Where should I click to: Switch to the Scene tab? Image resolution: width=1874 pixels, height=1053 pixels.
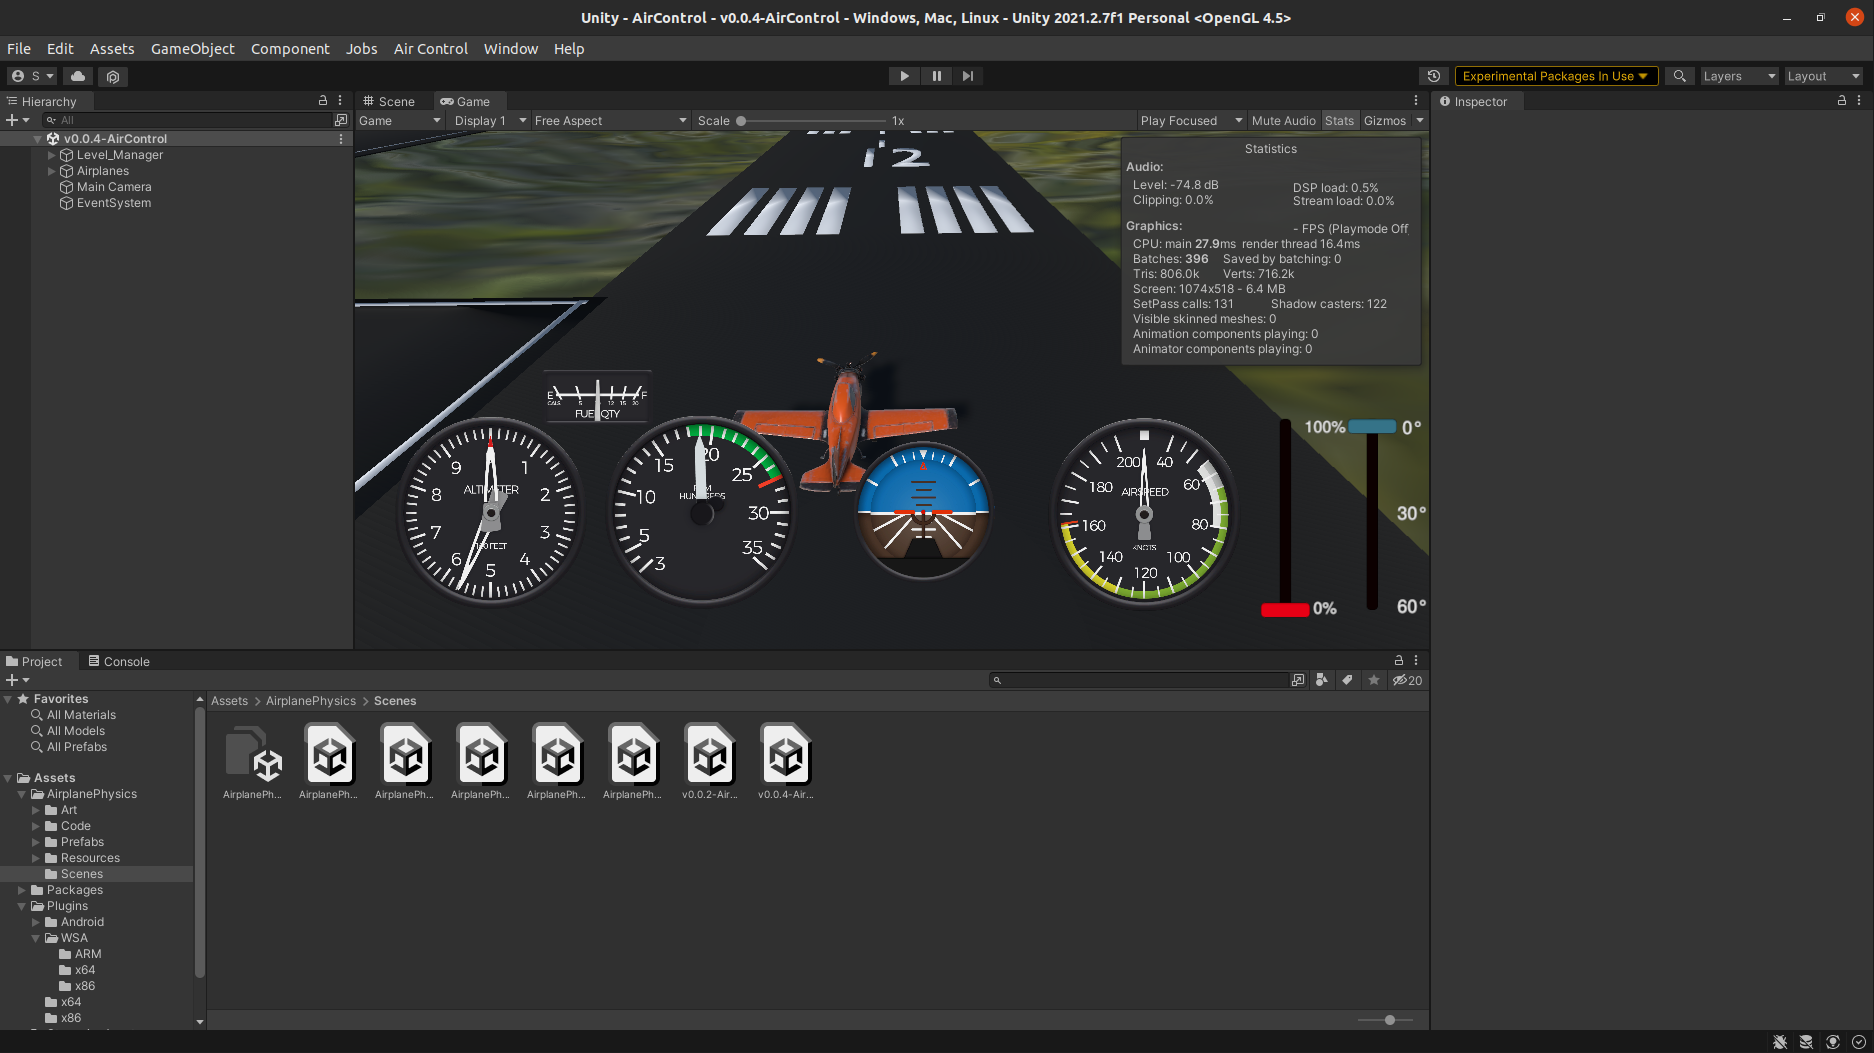(x=389, y=101)
